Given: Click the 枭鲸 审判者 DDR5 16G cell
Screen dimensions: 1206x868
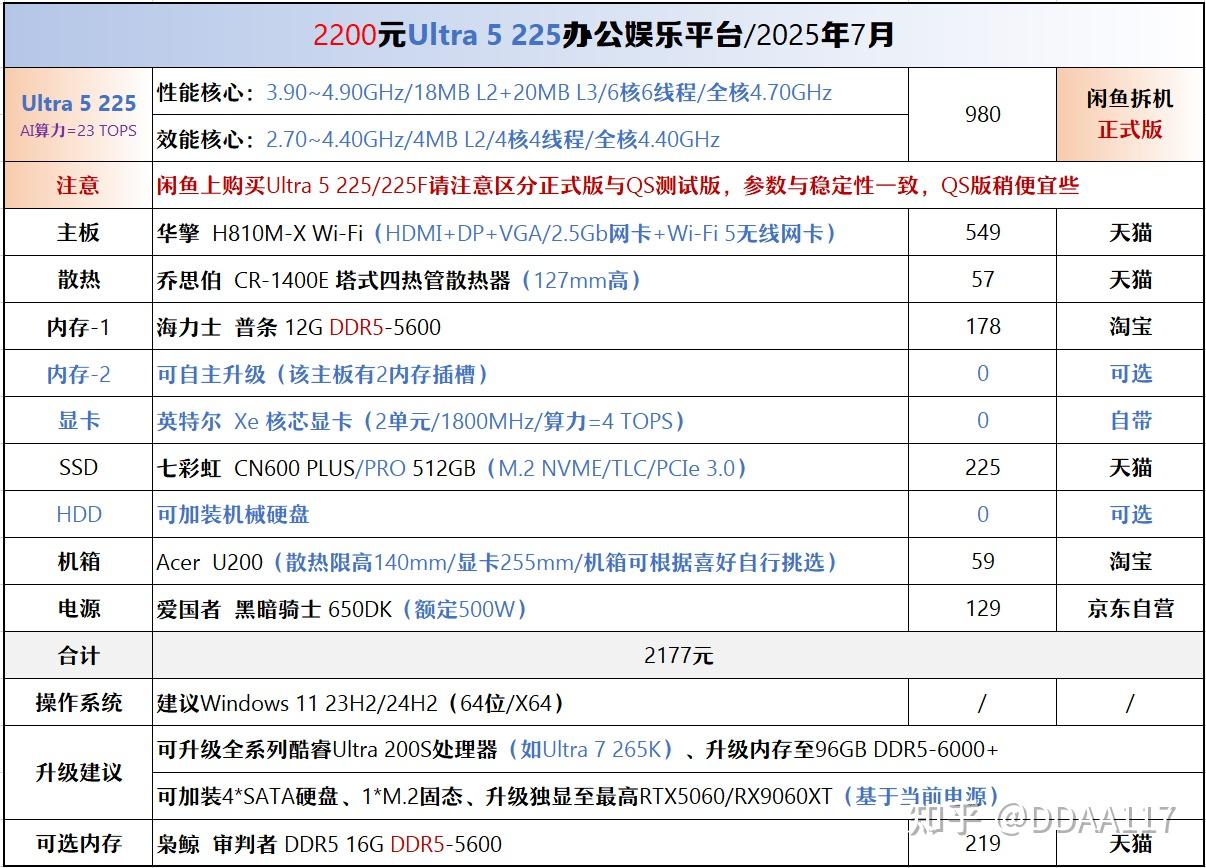Looking at the screenshot, I should [530, 844].
